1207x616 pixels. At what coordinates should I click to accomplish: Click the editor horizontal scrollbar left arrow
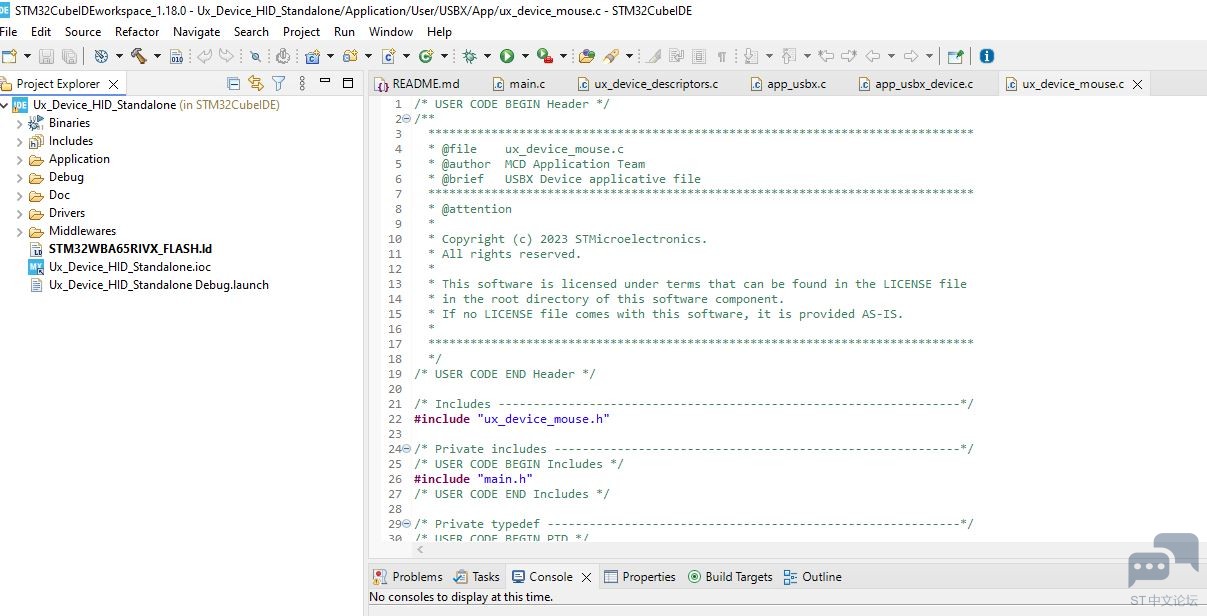[420, 549]
